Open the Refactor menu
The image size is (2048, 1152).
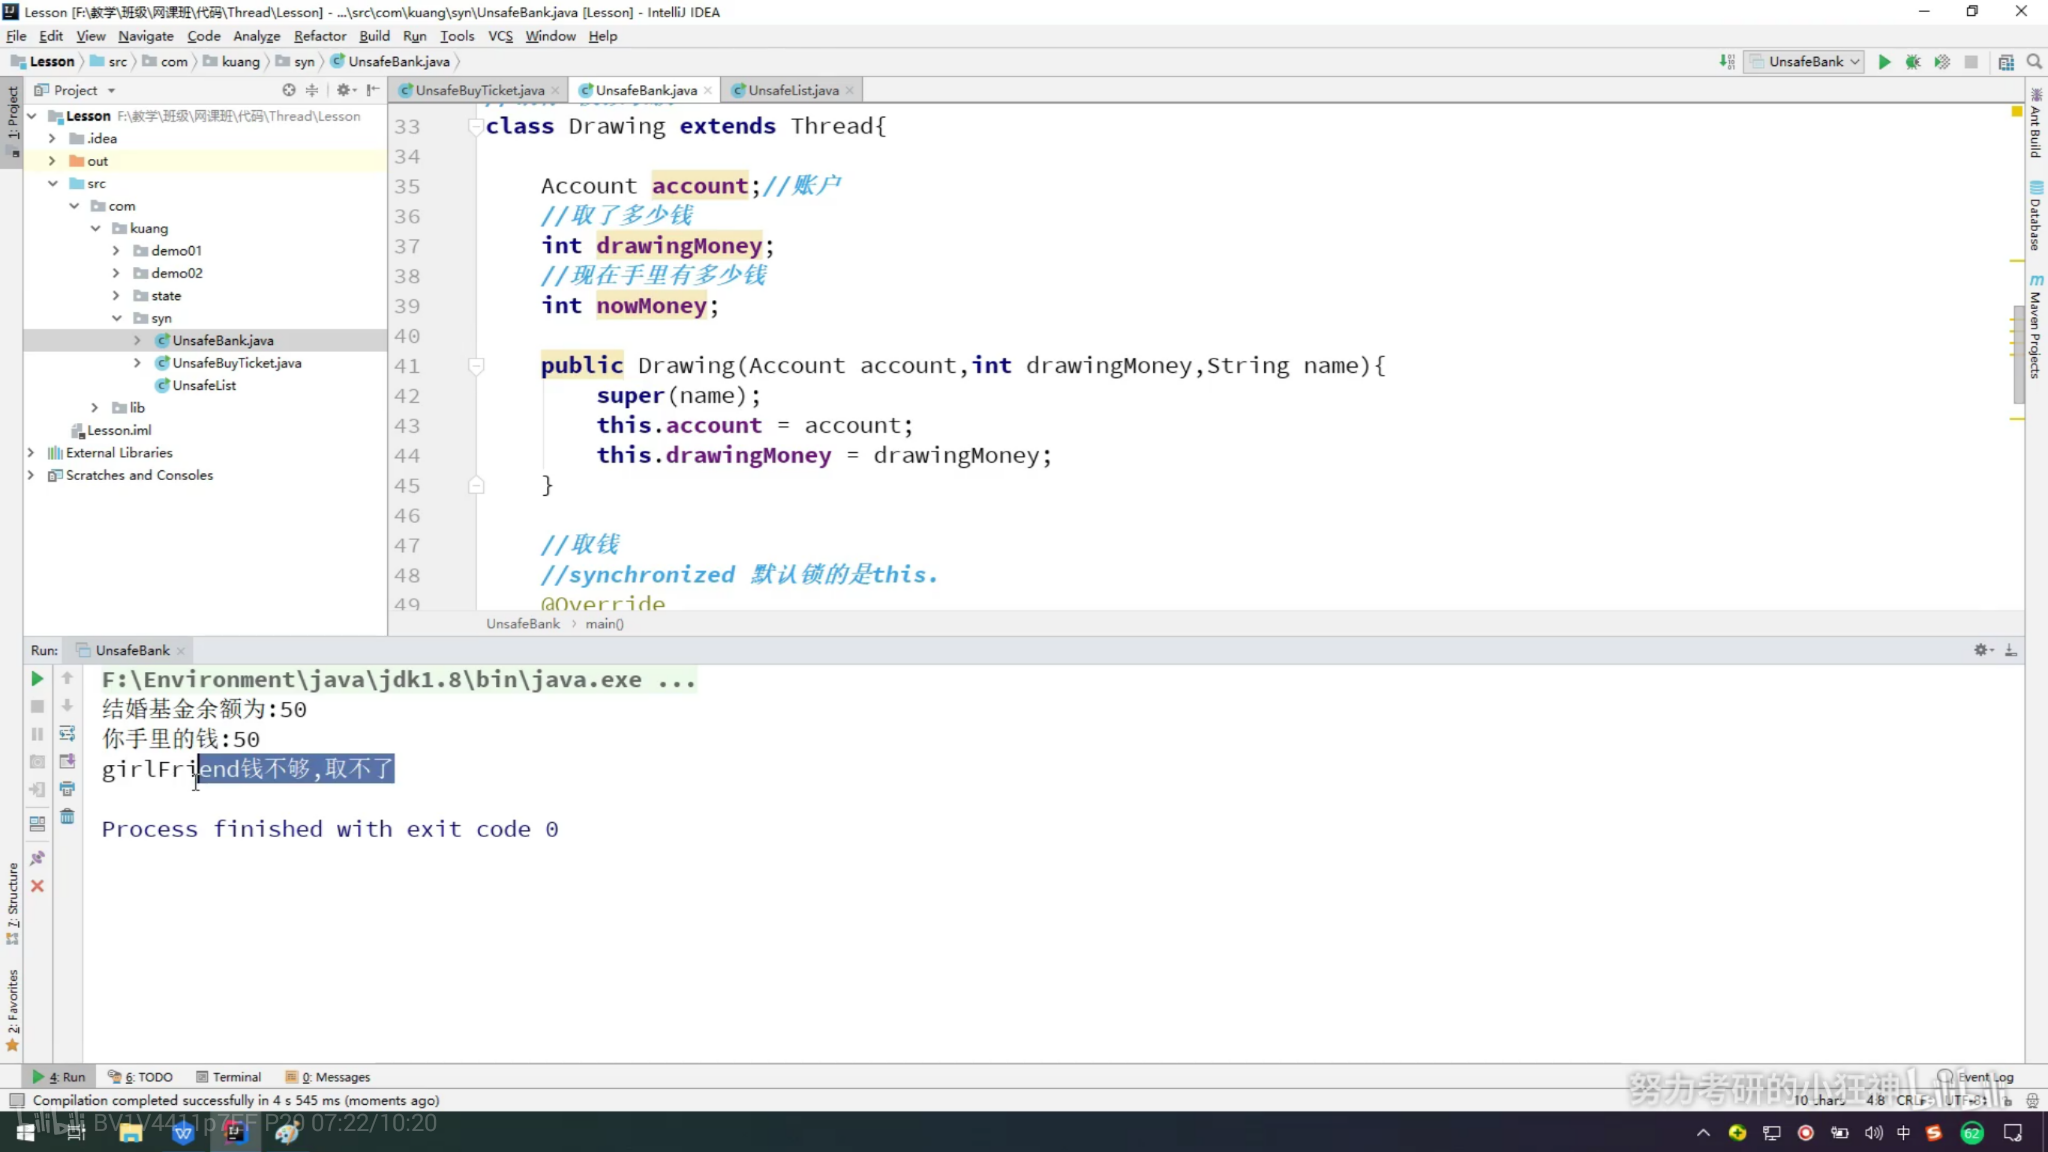320,36
